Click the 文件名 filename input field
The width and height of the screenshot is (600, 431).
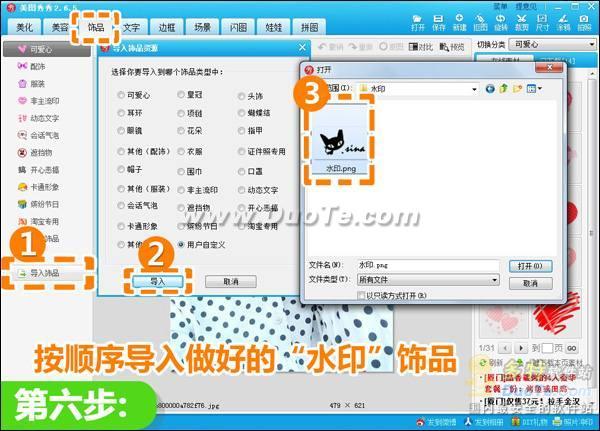click(x=428, y=265)
